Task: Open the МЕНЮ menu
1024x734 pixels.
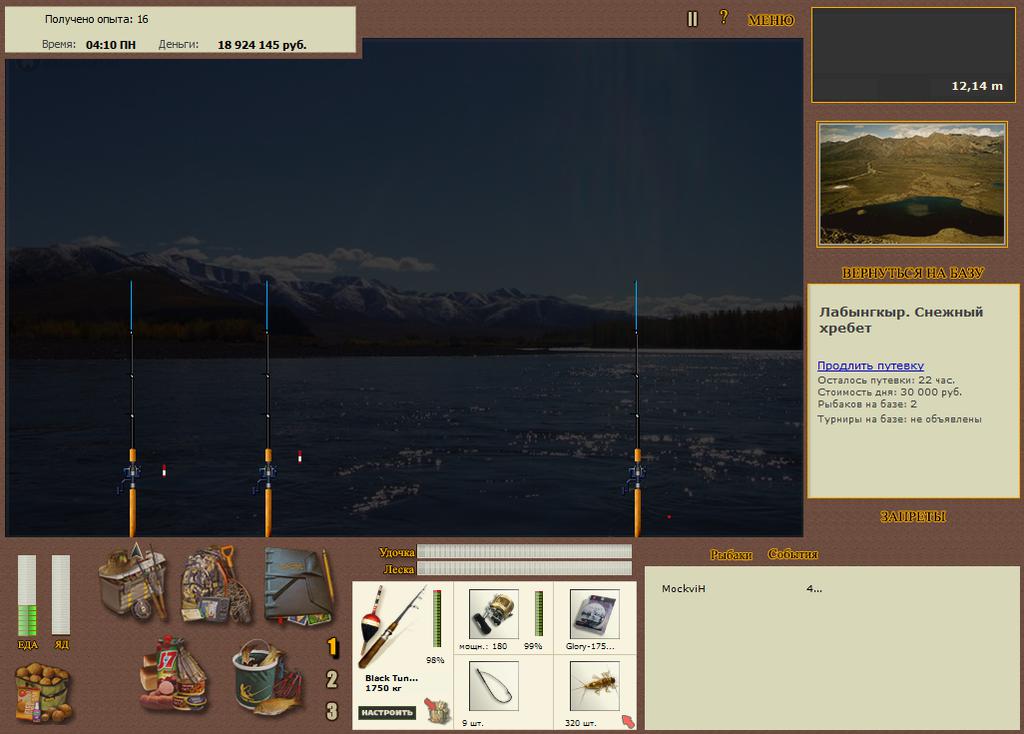Action: click(x=771, y=20)
